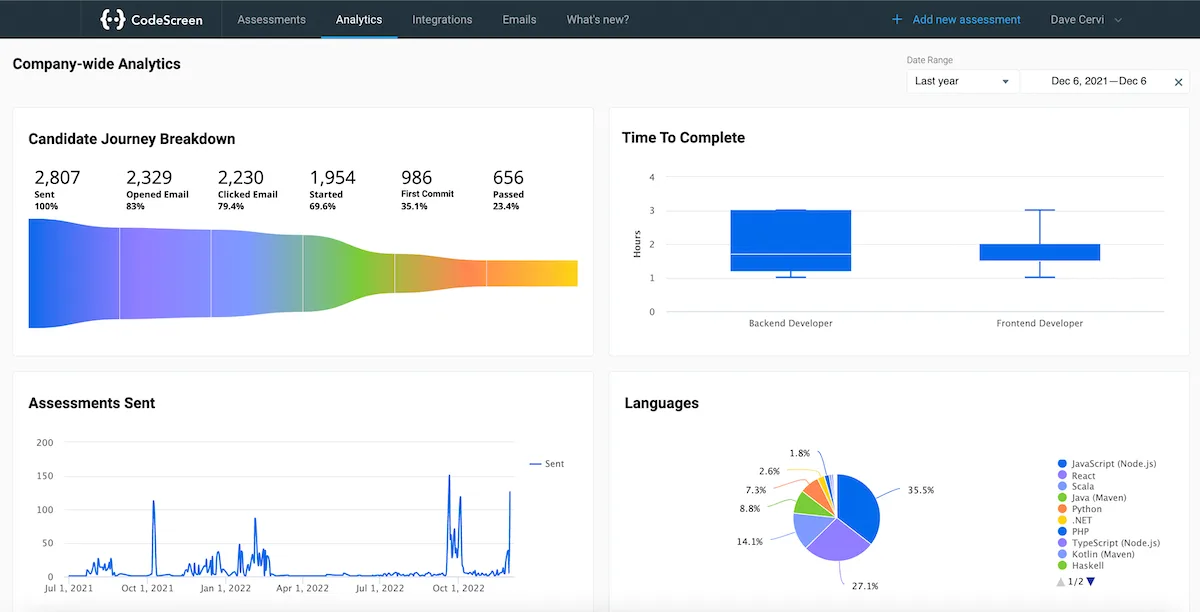This screenshot has height=612, width=1200.
Task: Toggle Kotlin (Maven) legend entry
Action: [x=1095, y=554]
